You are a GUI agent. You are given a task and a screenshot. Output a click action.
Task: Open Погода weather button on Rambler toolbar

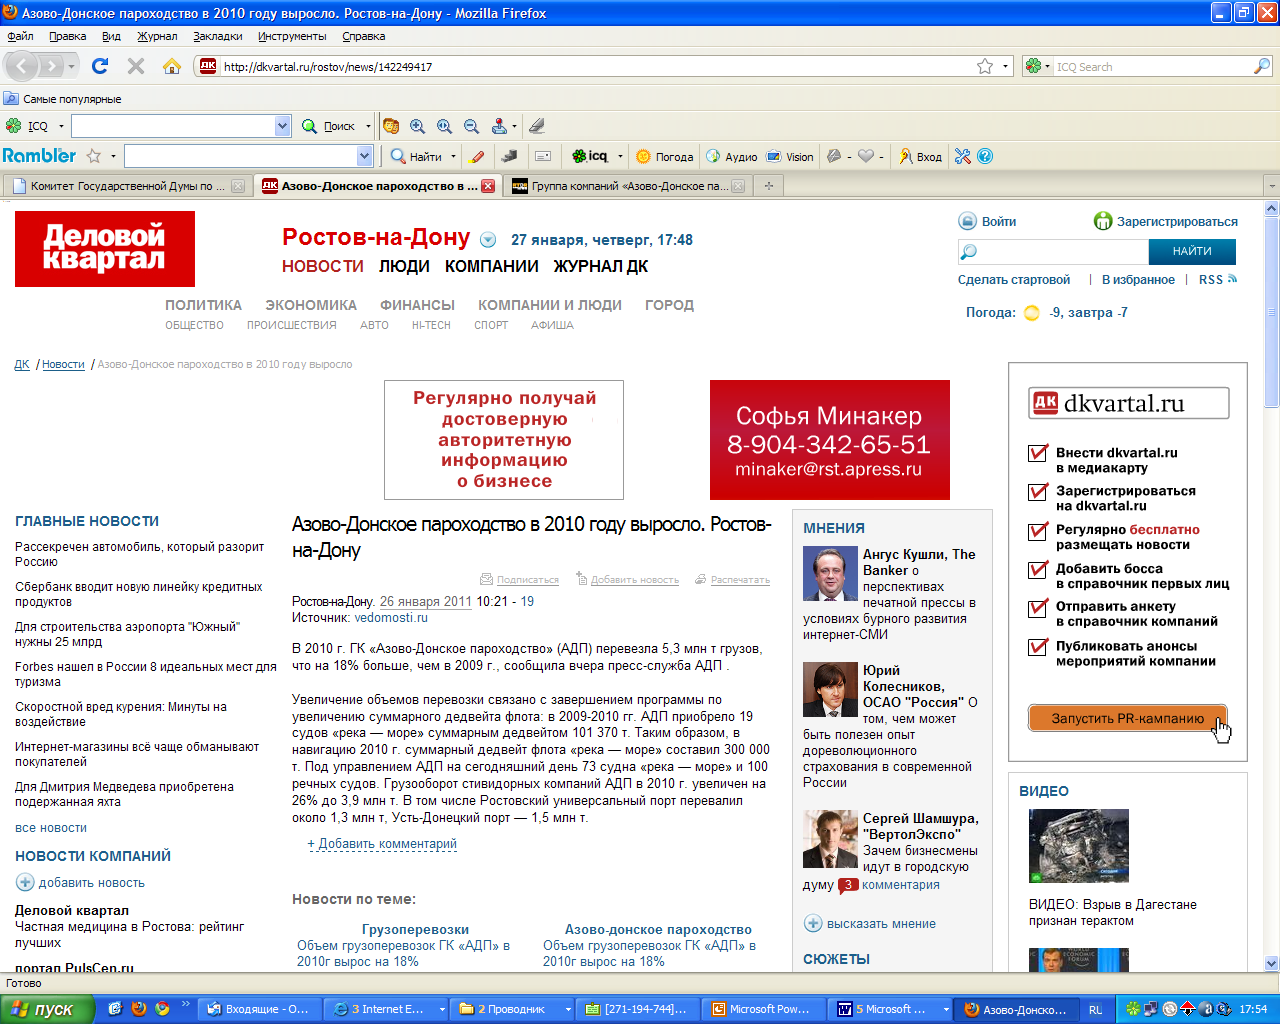tap(664, 156)
